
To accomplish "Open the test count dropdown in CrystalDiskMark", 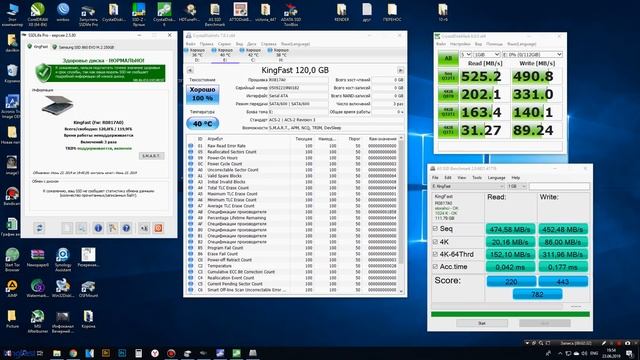I will tap(466, 54).
